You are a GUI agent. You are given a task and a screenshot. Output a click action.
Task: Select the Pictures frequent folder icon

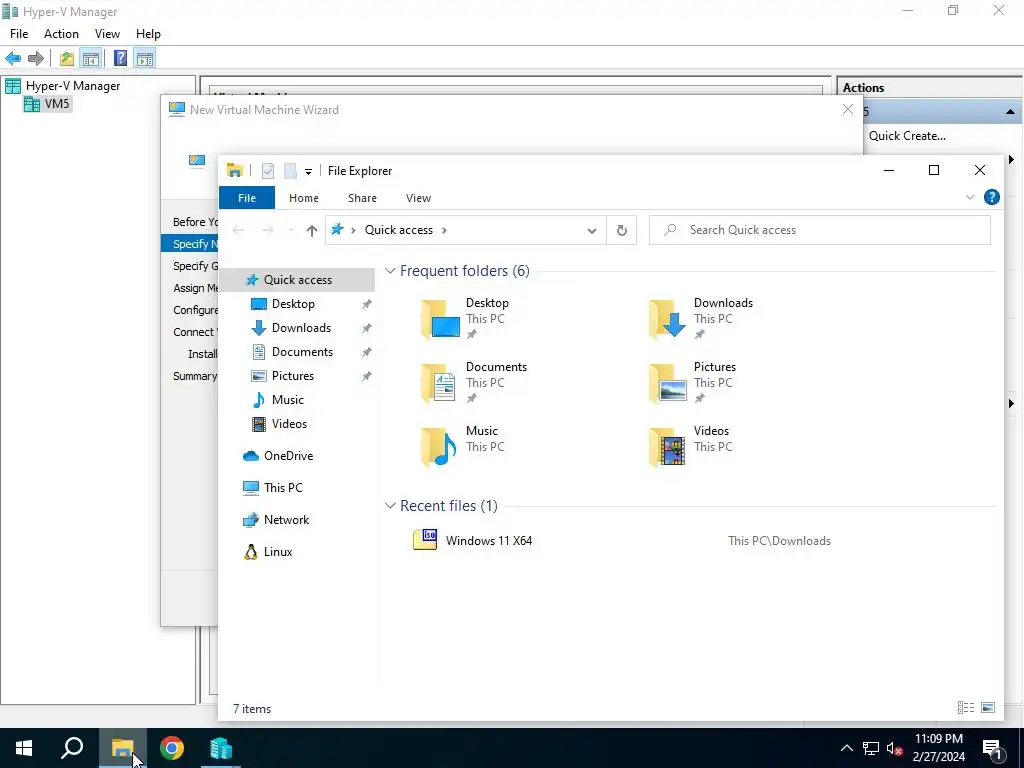click(668, 383)
